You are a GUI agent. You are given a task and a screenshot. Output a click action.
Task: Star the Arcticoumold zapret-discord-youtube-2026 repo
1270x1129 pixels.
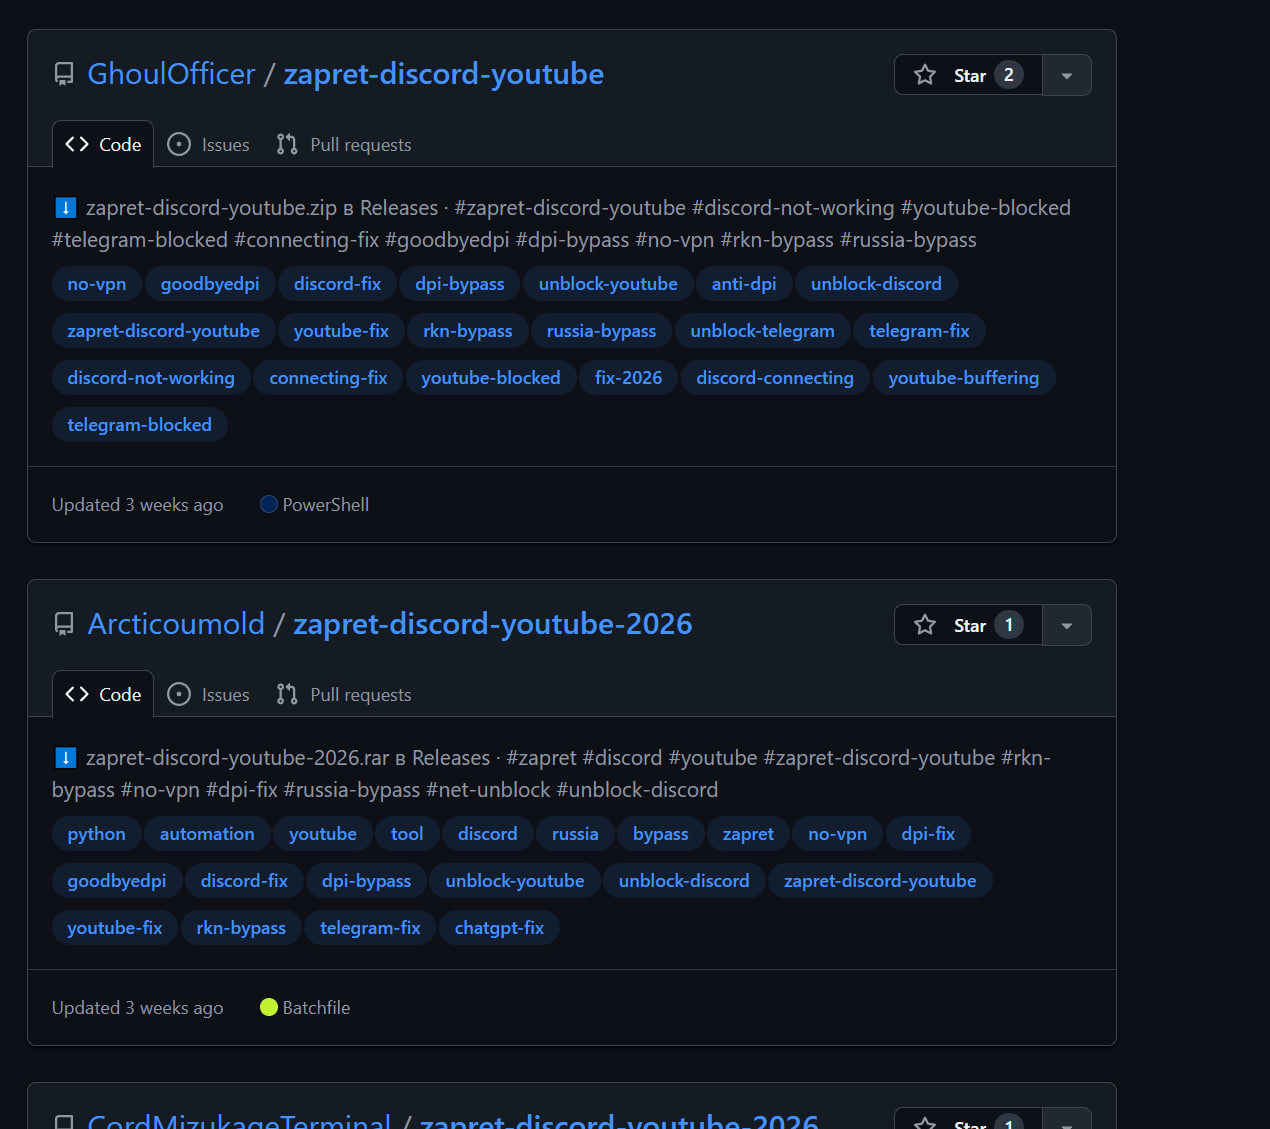[968, 625]
